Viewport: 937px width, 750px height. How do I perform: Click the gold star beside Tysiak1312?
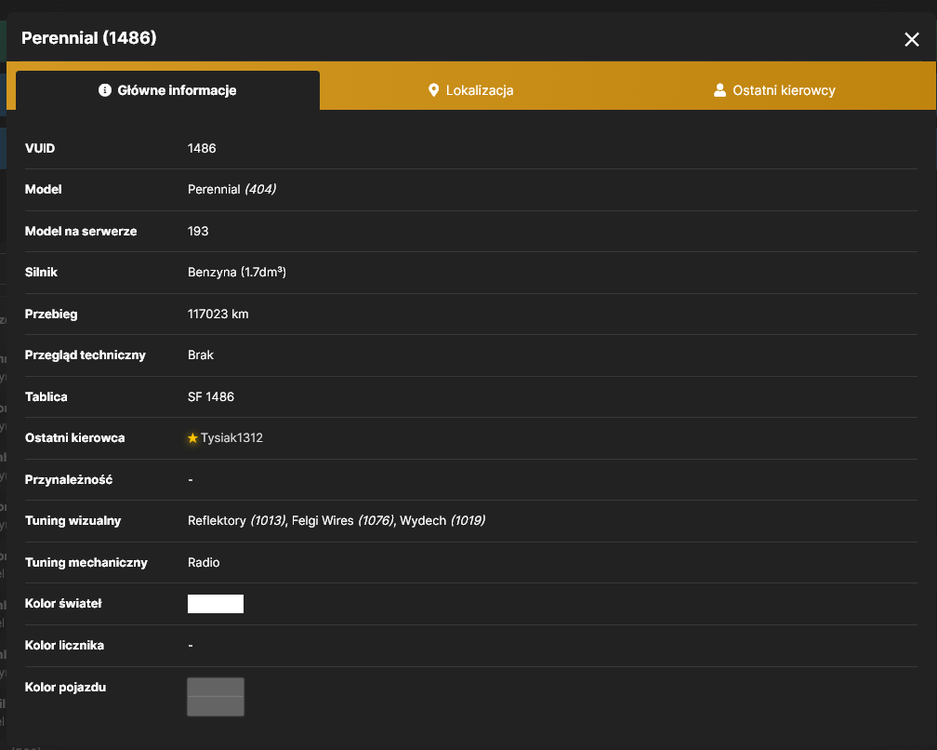tap(192, 438)
